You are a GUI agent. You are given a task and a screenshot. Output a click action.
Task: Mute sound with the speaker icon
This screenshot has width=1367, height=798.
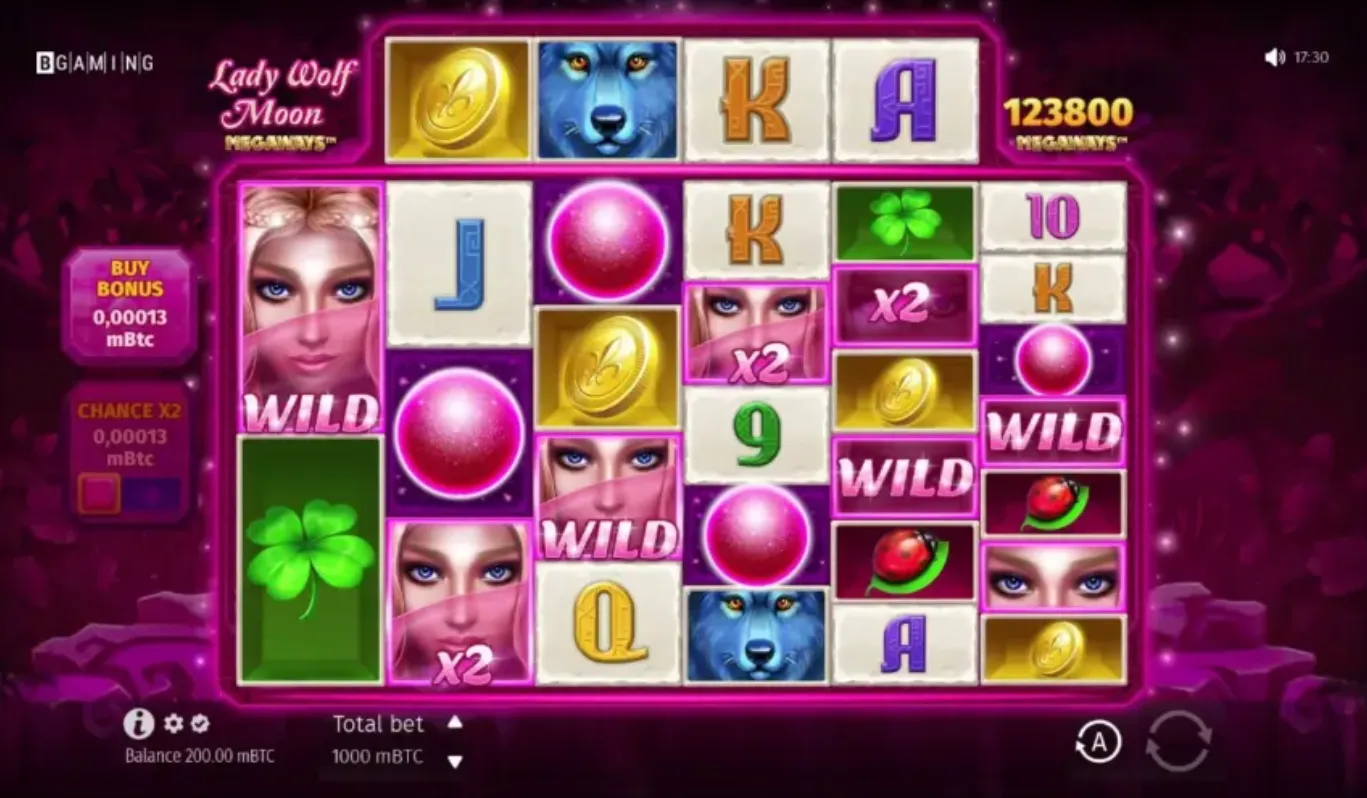pos(1275,58)
